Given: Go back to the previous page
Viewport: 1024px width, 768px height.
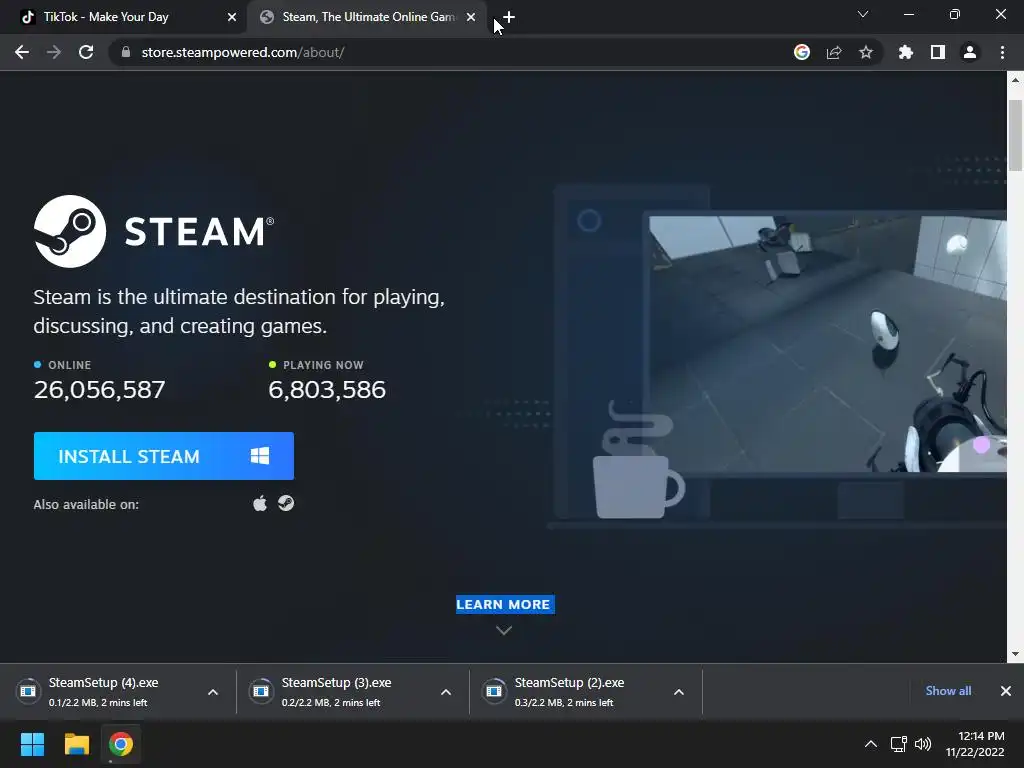Looking at the screenshot, I should (22, 52).
